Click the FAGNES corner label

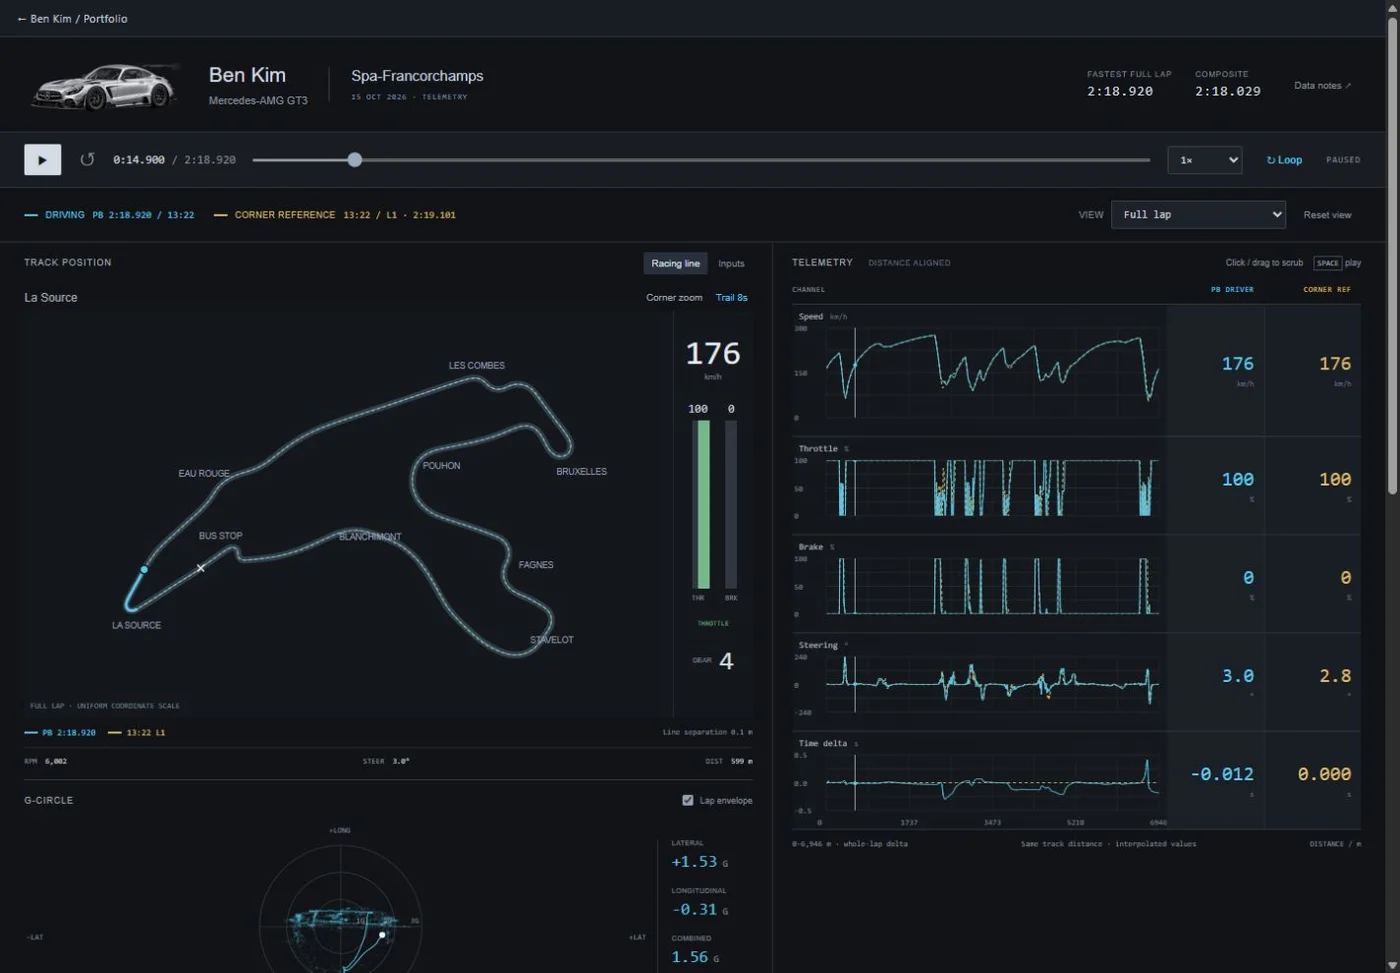(x=536, y=565)
